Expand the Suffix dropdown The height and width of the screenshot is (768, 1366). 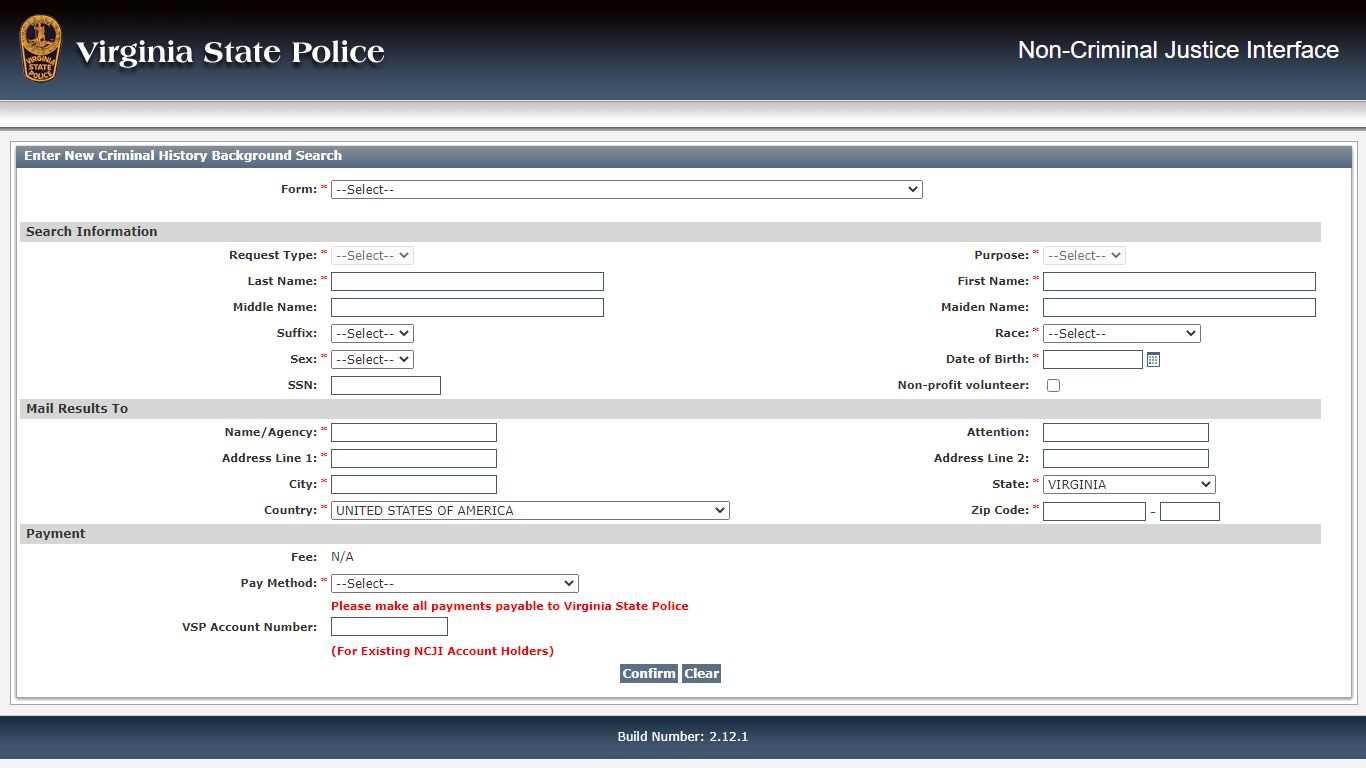coord(372,334)
